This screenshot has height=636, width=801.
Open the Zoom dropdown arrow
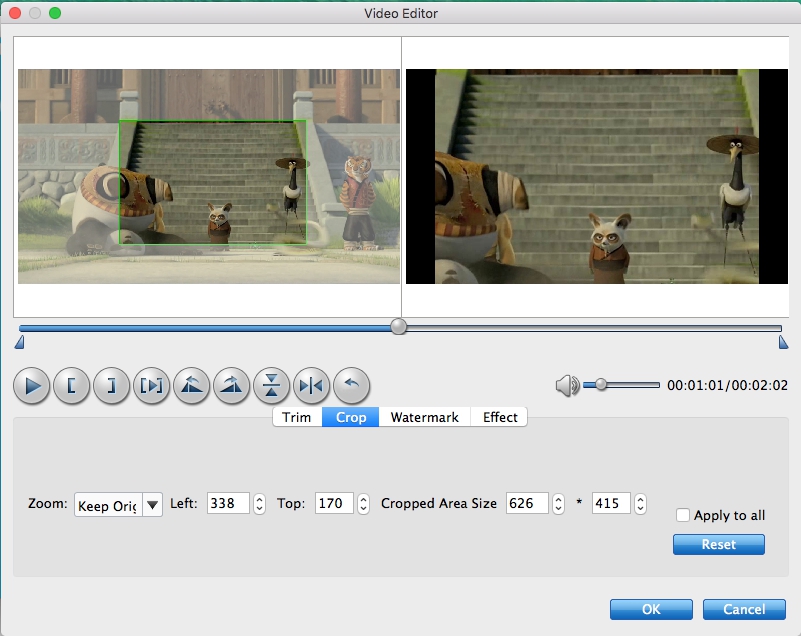tap(152, 505)
